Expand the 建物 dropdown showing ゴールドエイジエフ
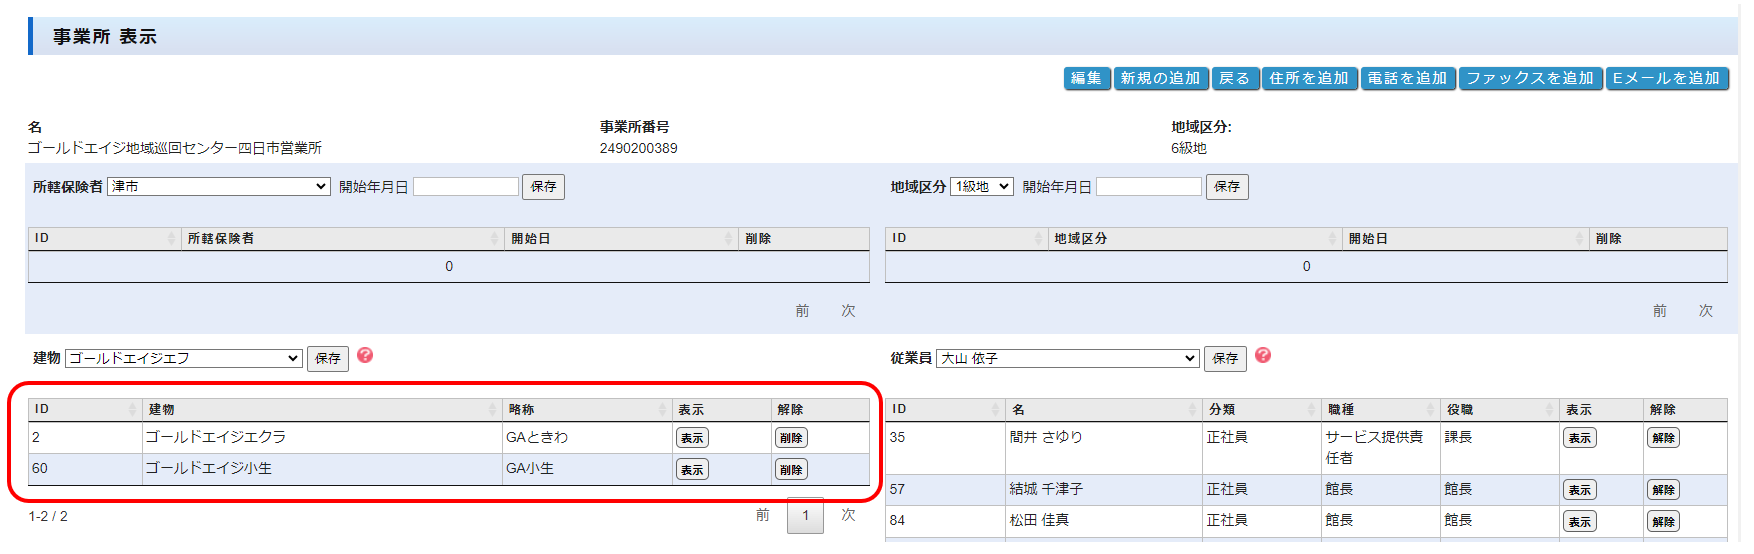The image size is (1754, 554). tap(184, 358)
